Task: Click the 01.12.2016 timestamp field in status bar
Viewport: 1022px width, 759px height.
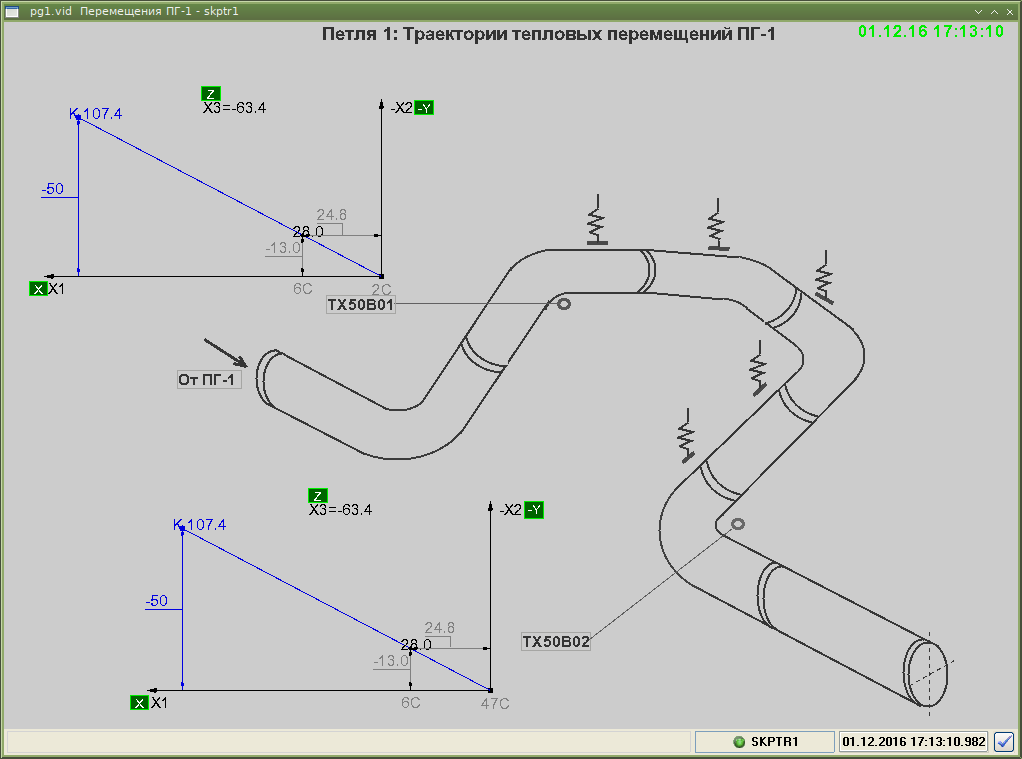Action: (914, 742)
